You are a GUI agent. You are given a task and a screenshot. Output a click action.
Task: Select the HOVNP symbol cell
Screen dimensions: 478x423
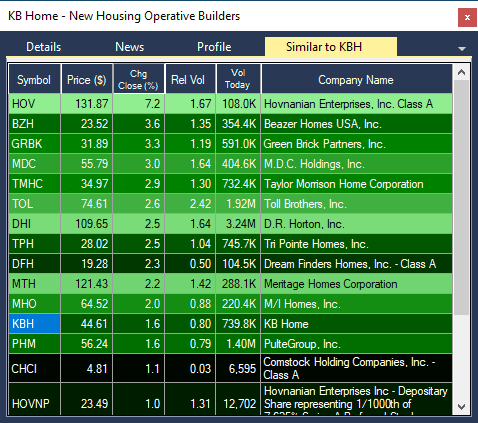click(x=34, y=399)
